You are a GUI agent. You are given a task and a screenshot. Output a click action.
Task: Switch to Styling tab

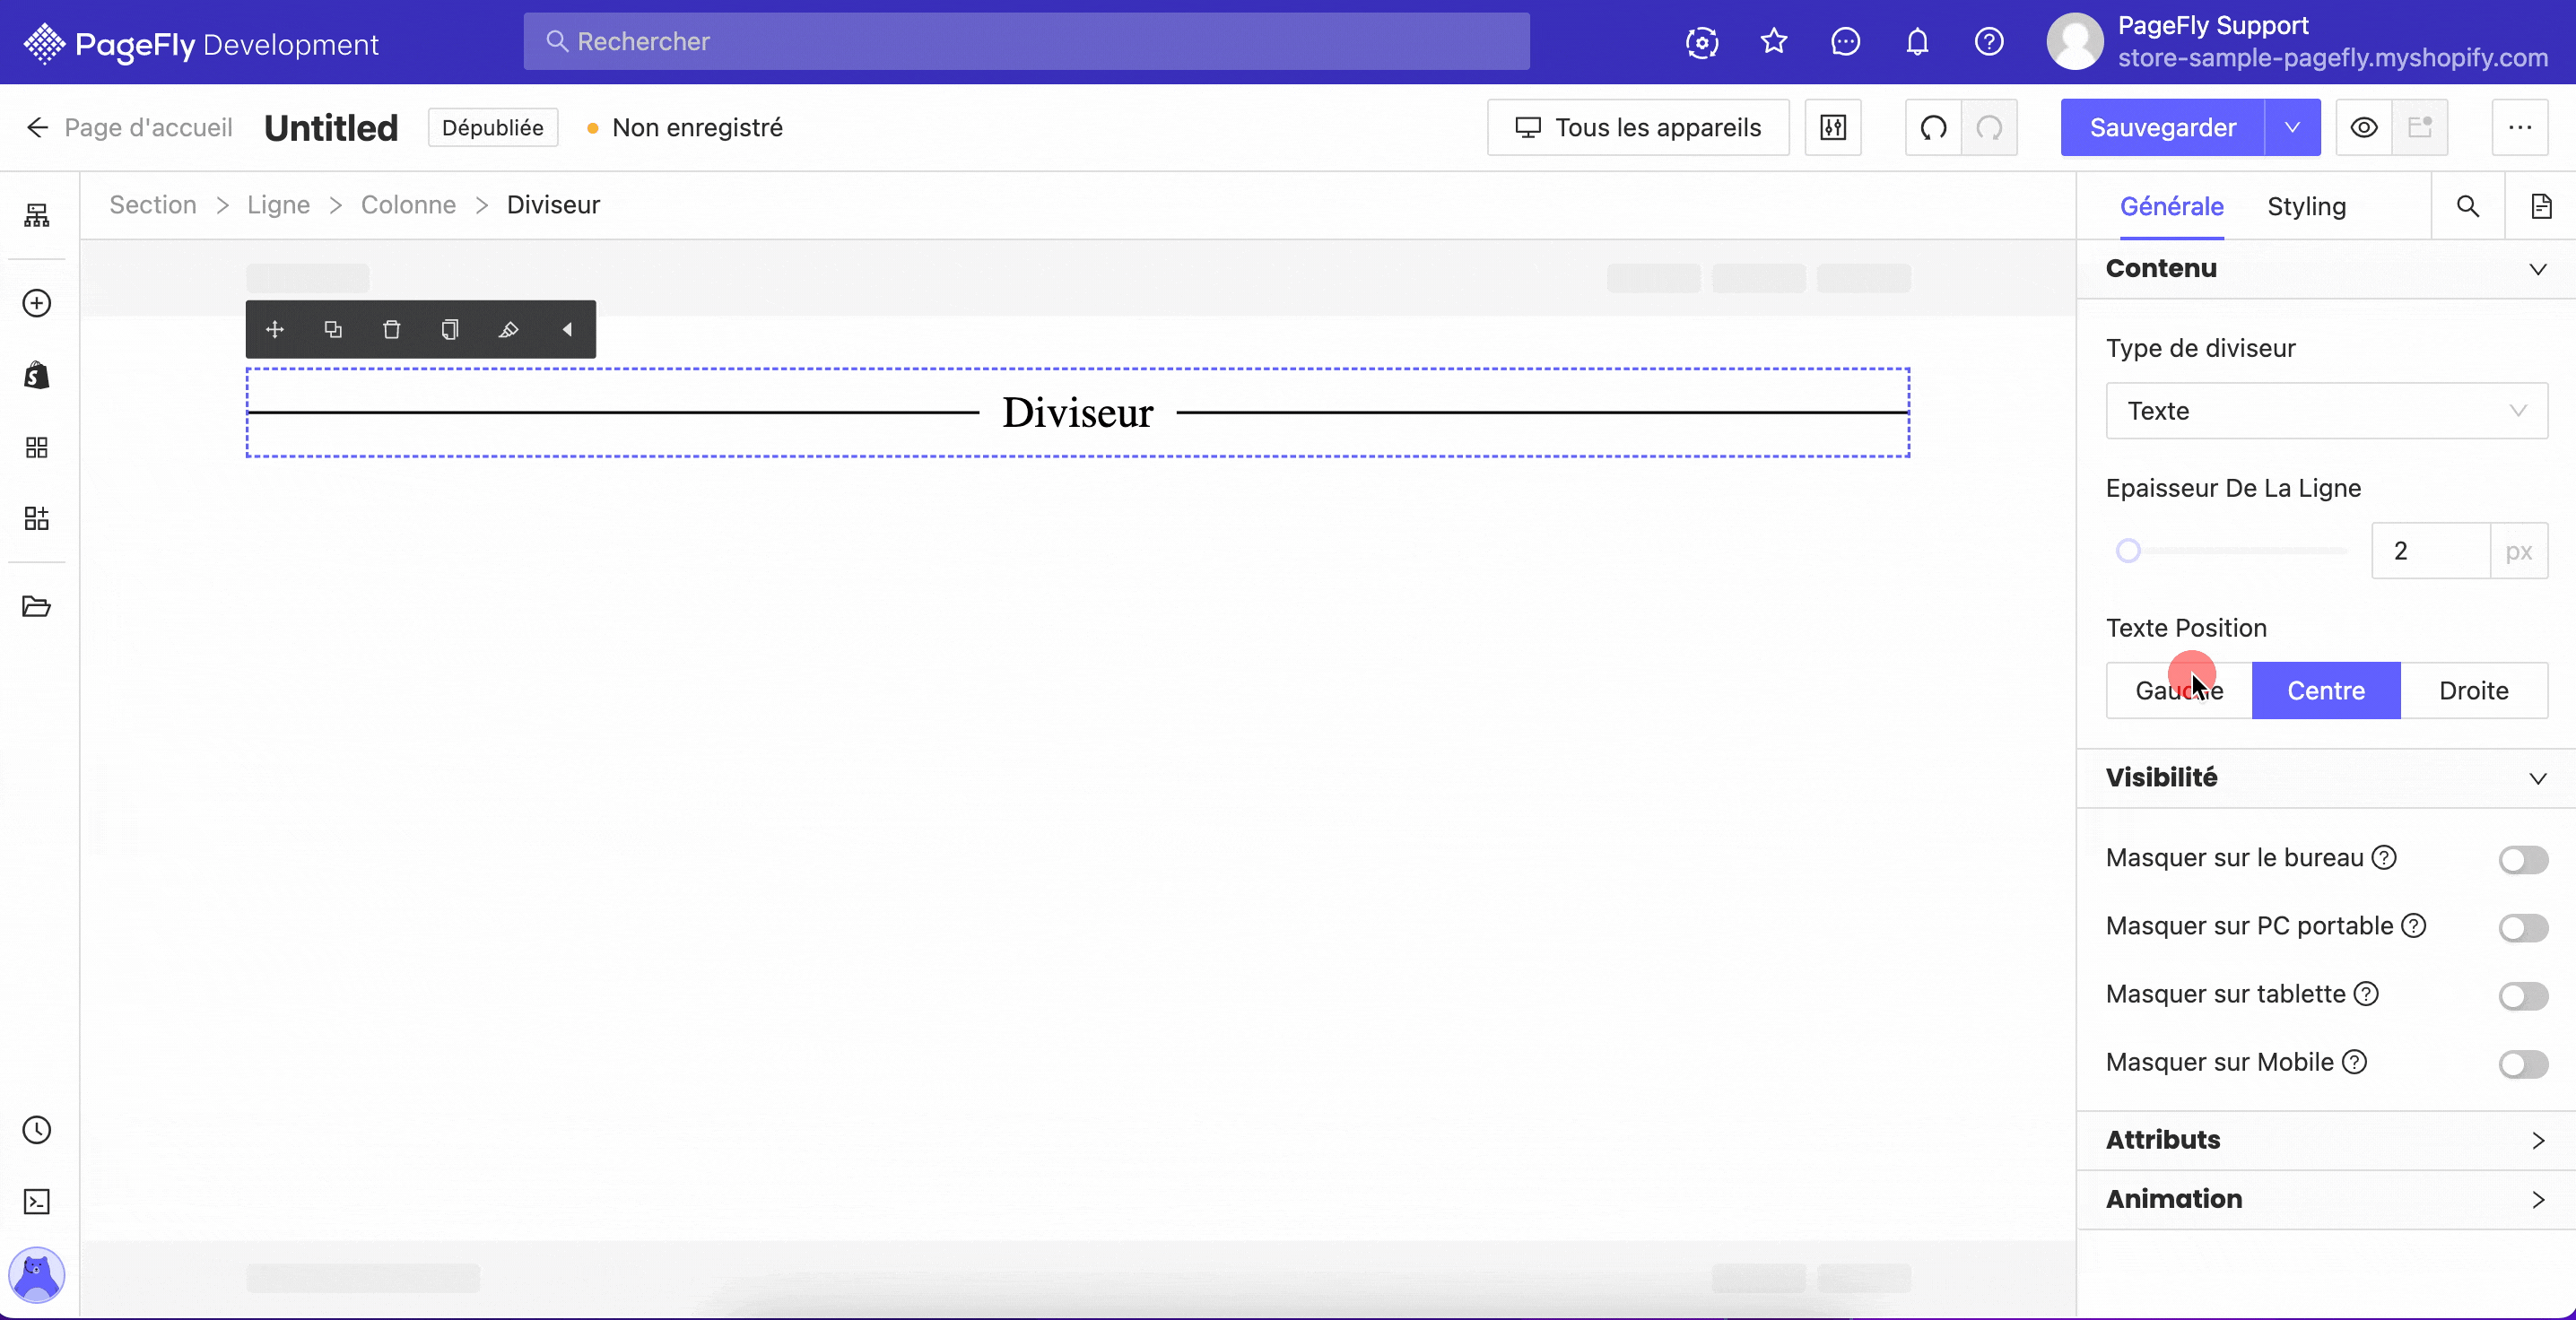pos(2306,206)
